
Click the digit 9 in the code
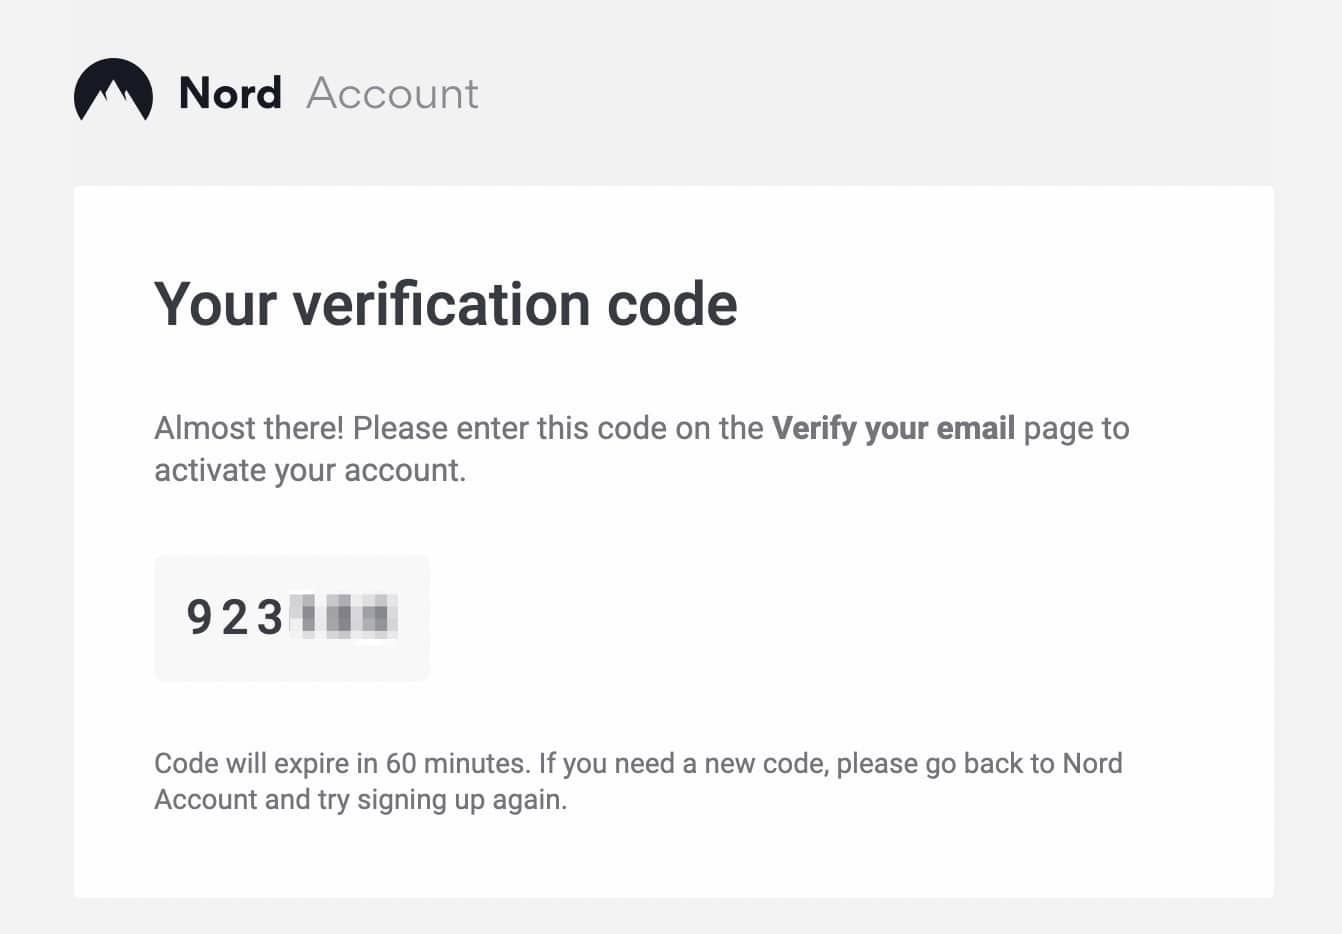coord(199,617)
